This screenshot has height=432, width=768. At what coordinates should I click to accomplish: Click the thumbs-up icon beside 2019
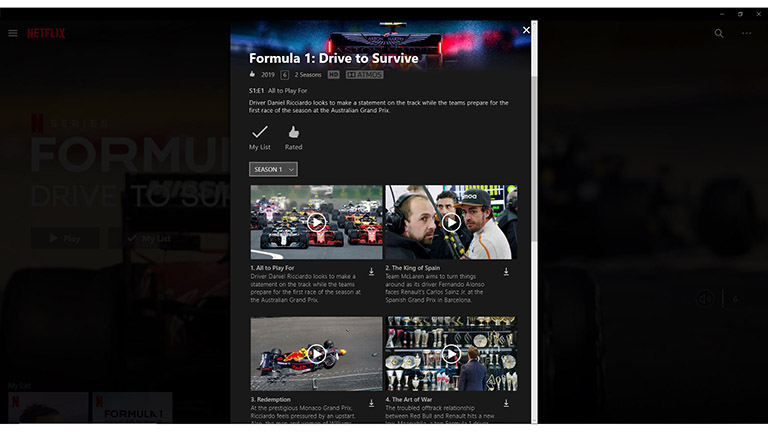(x=252, y=74)
